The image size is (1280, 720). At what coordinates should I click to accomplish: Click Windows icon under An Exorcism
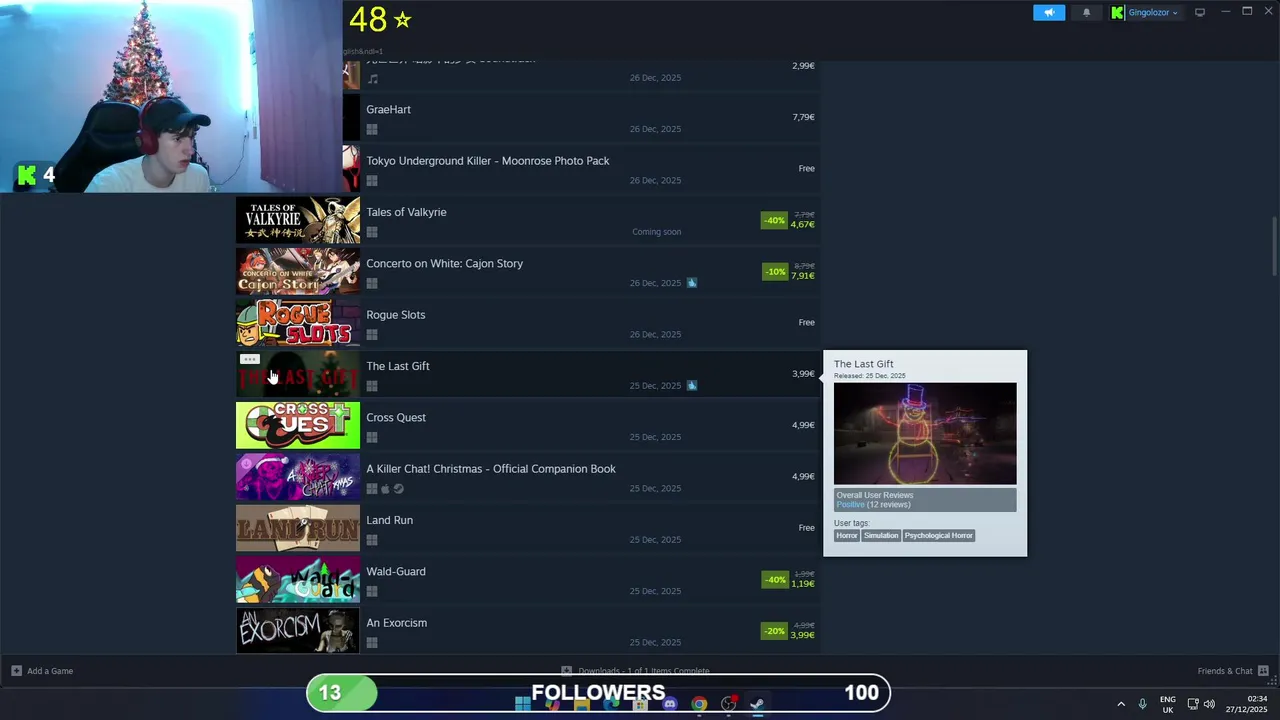pyautogui.click(x=372, y=643)
